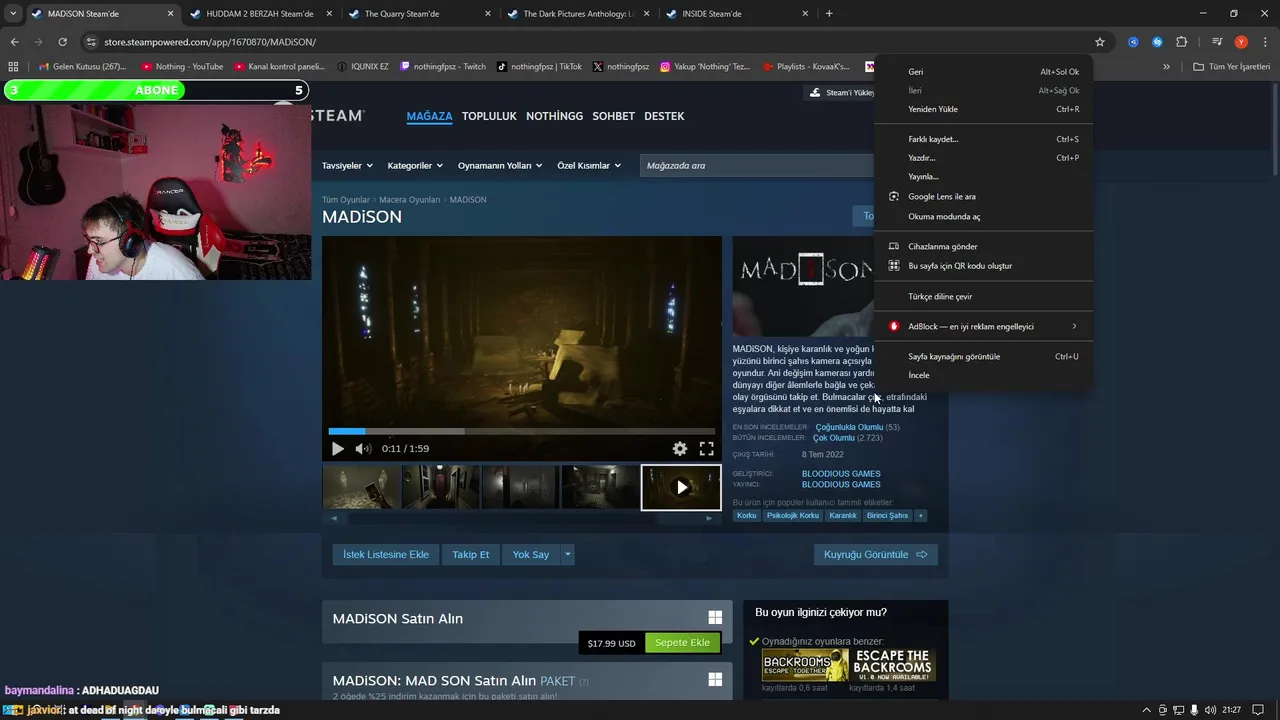Screen dimensions: 1280x720
Task: Click the Takip Et button
Action: pos(471,554)
